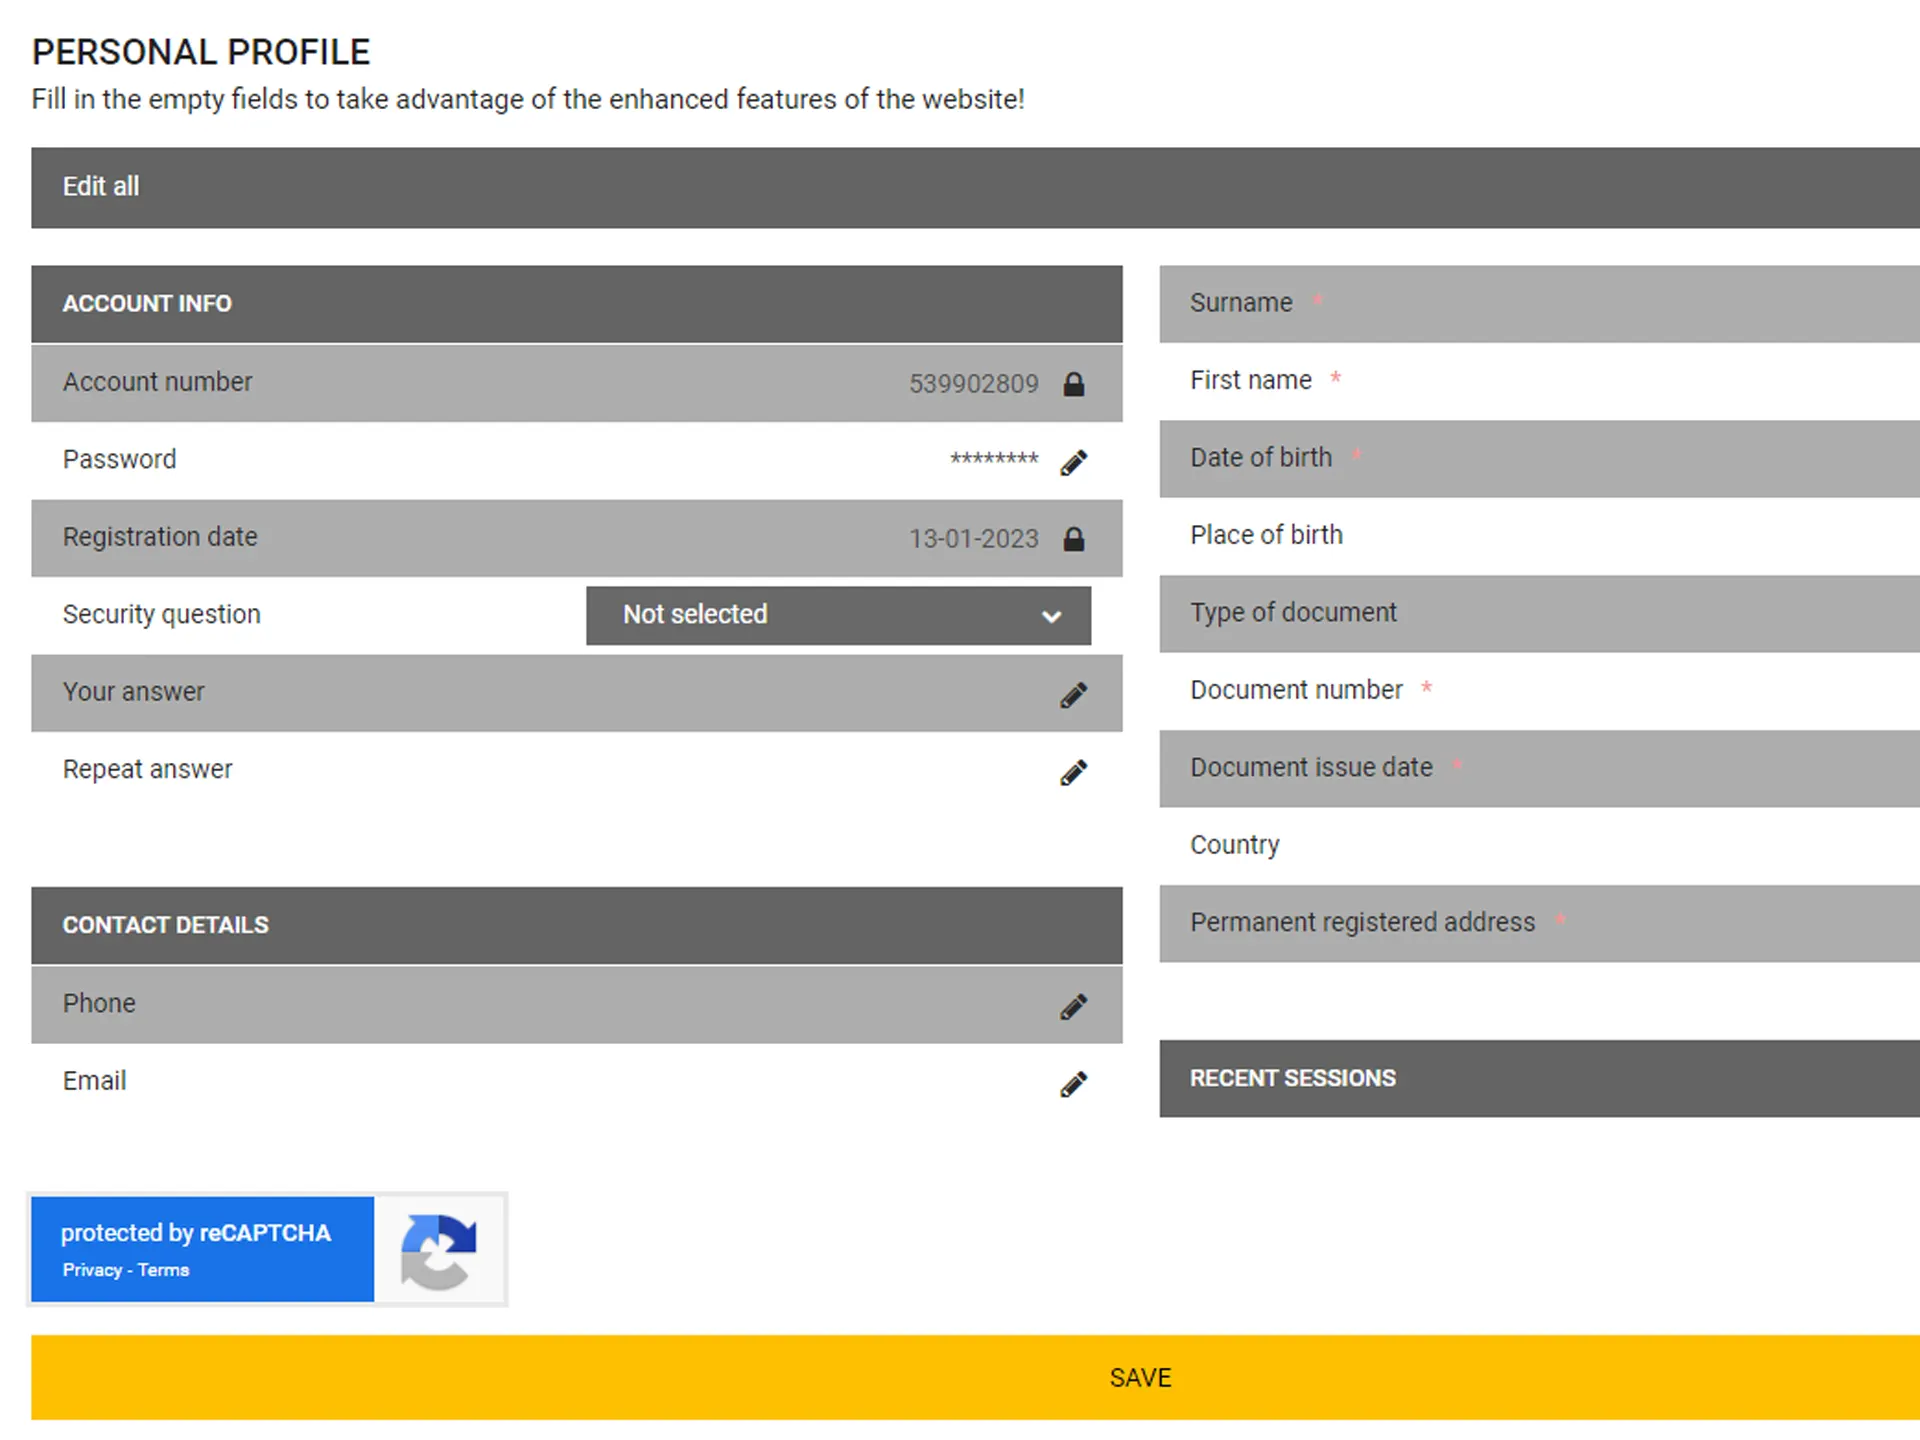Screen dimensions: 1920x1440
Task: Click the RECENT SESSIONS section header
Action: click(x=1540, y=1078)
